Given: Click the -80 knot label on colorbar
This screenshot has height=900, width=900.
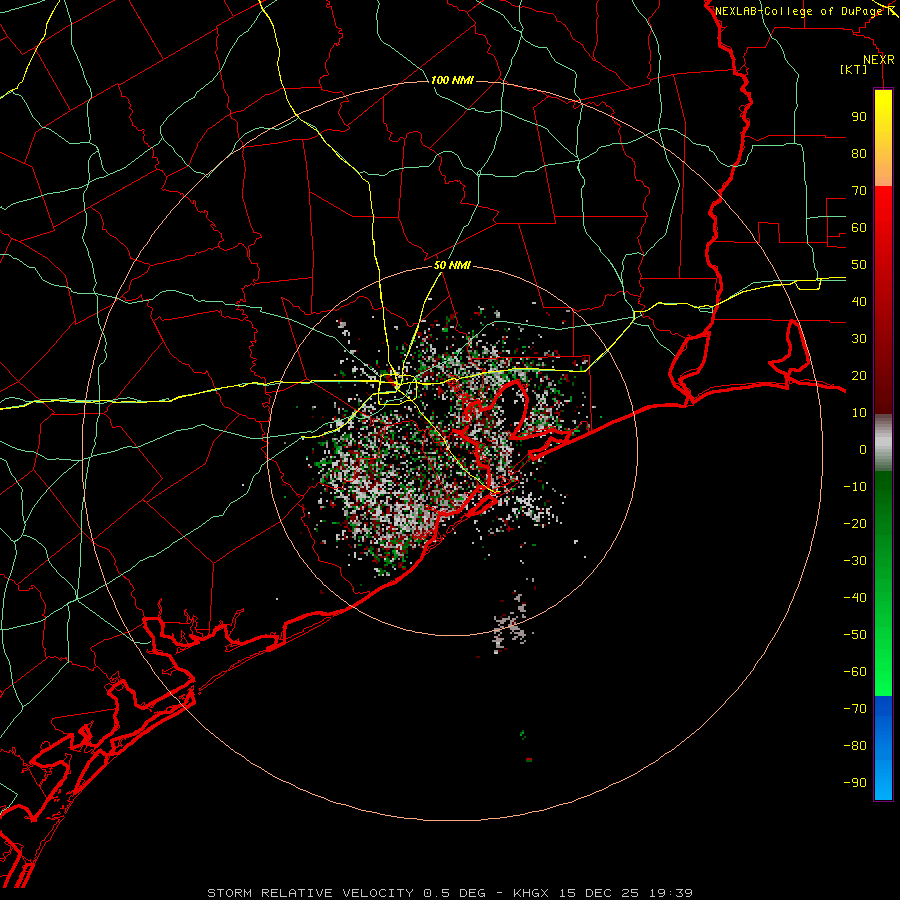Looking at the screenshot, I should coord(855,746).
